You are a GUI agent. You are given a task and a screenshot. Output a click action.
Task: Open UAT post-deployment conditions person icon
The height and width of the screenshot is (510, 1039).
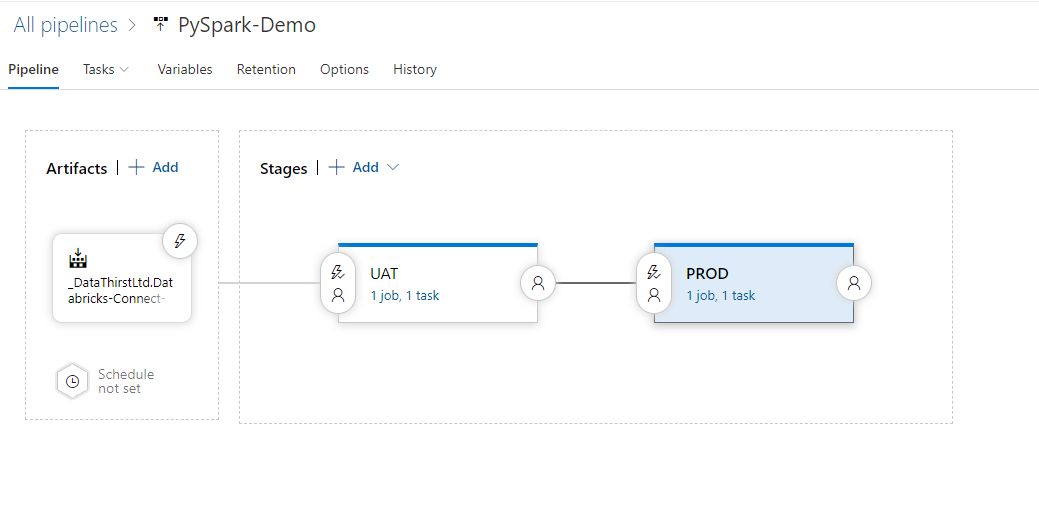tap(538, 283)
